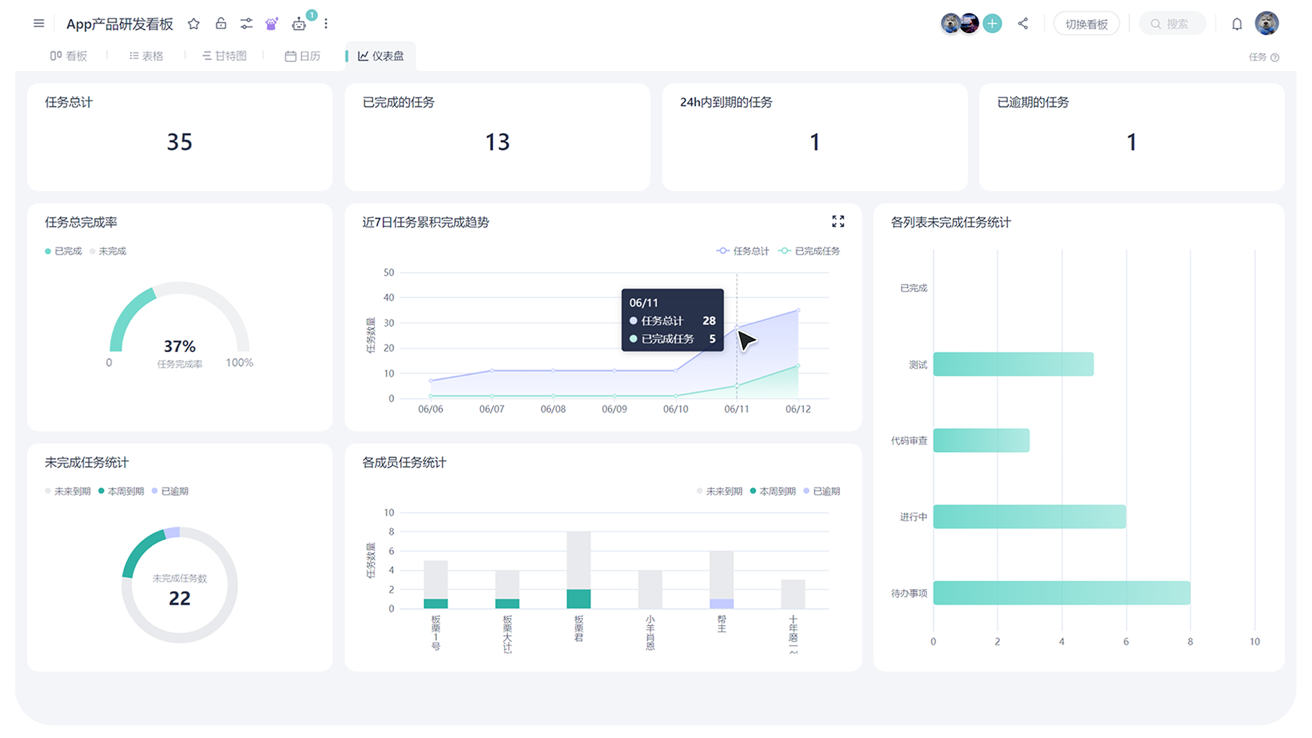
Task: Click the 近7日任务累积完成趋势 heading
Action: pos(426,222)
